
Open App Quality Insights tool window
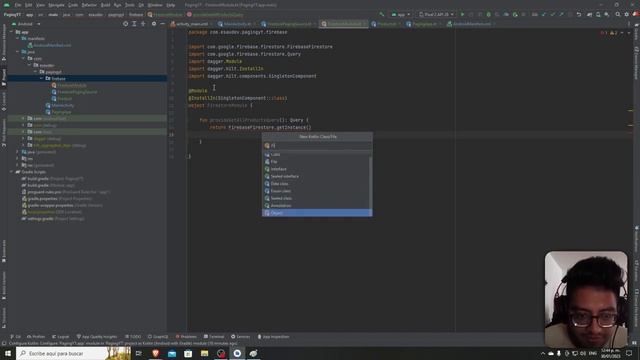coord(97,337)
